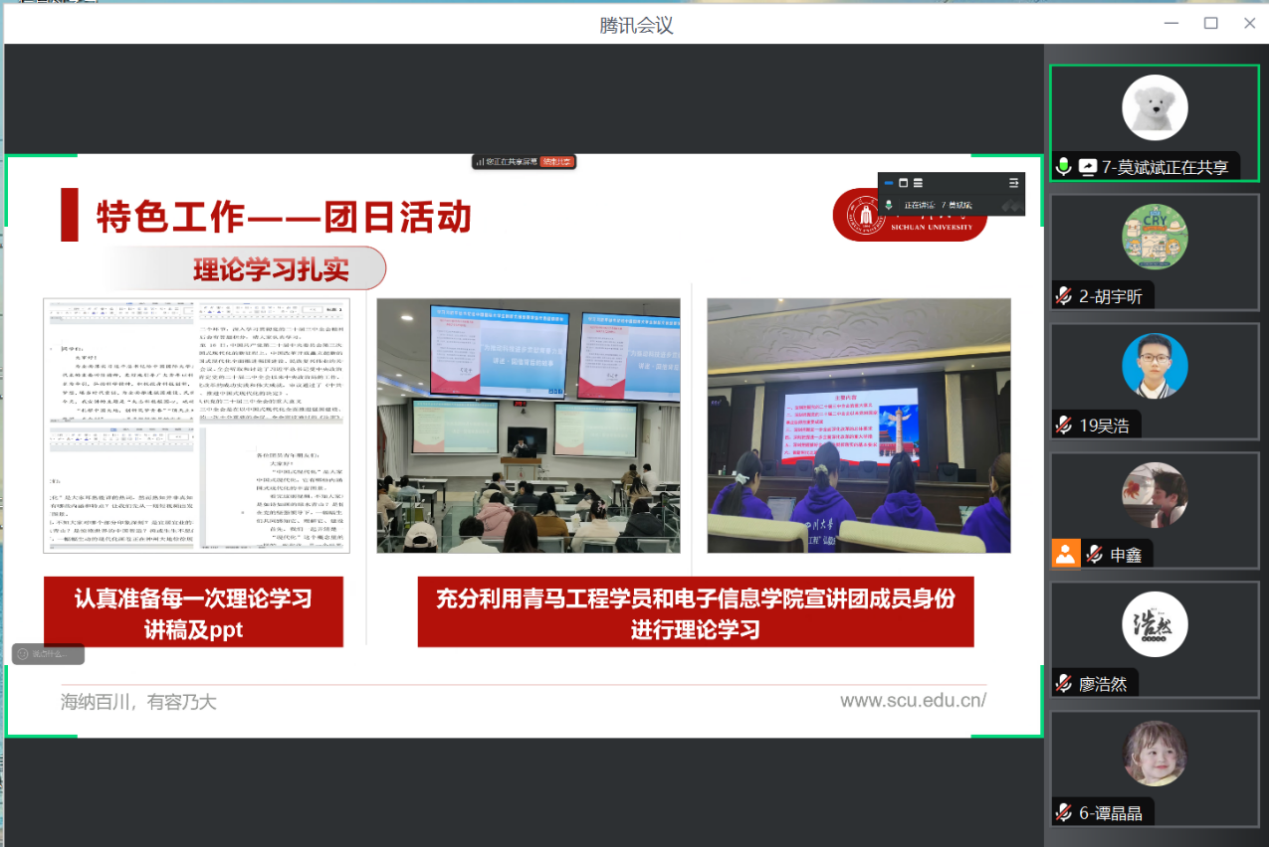The width and height of the screenshot is (1269, 847).
Task: Select the bear avatar of 7-莫斌斌
Action: (1154, 108)
